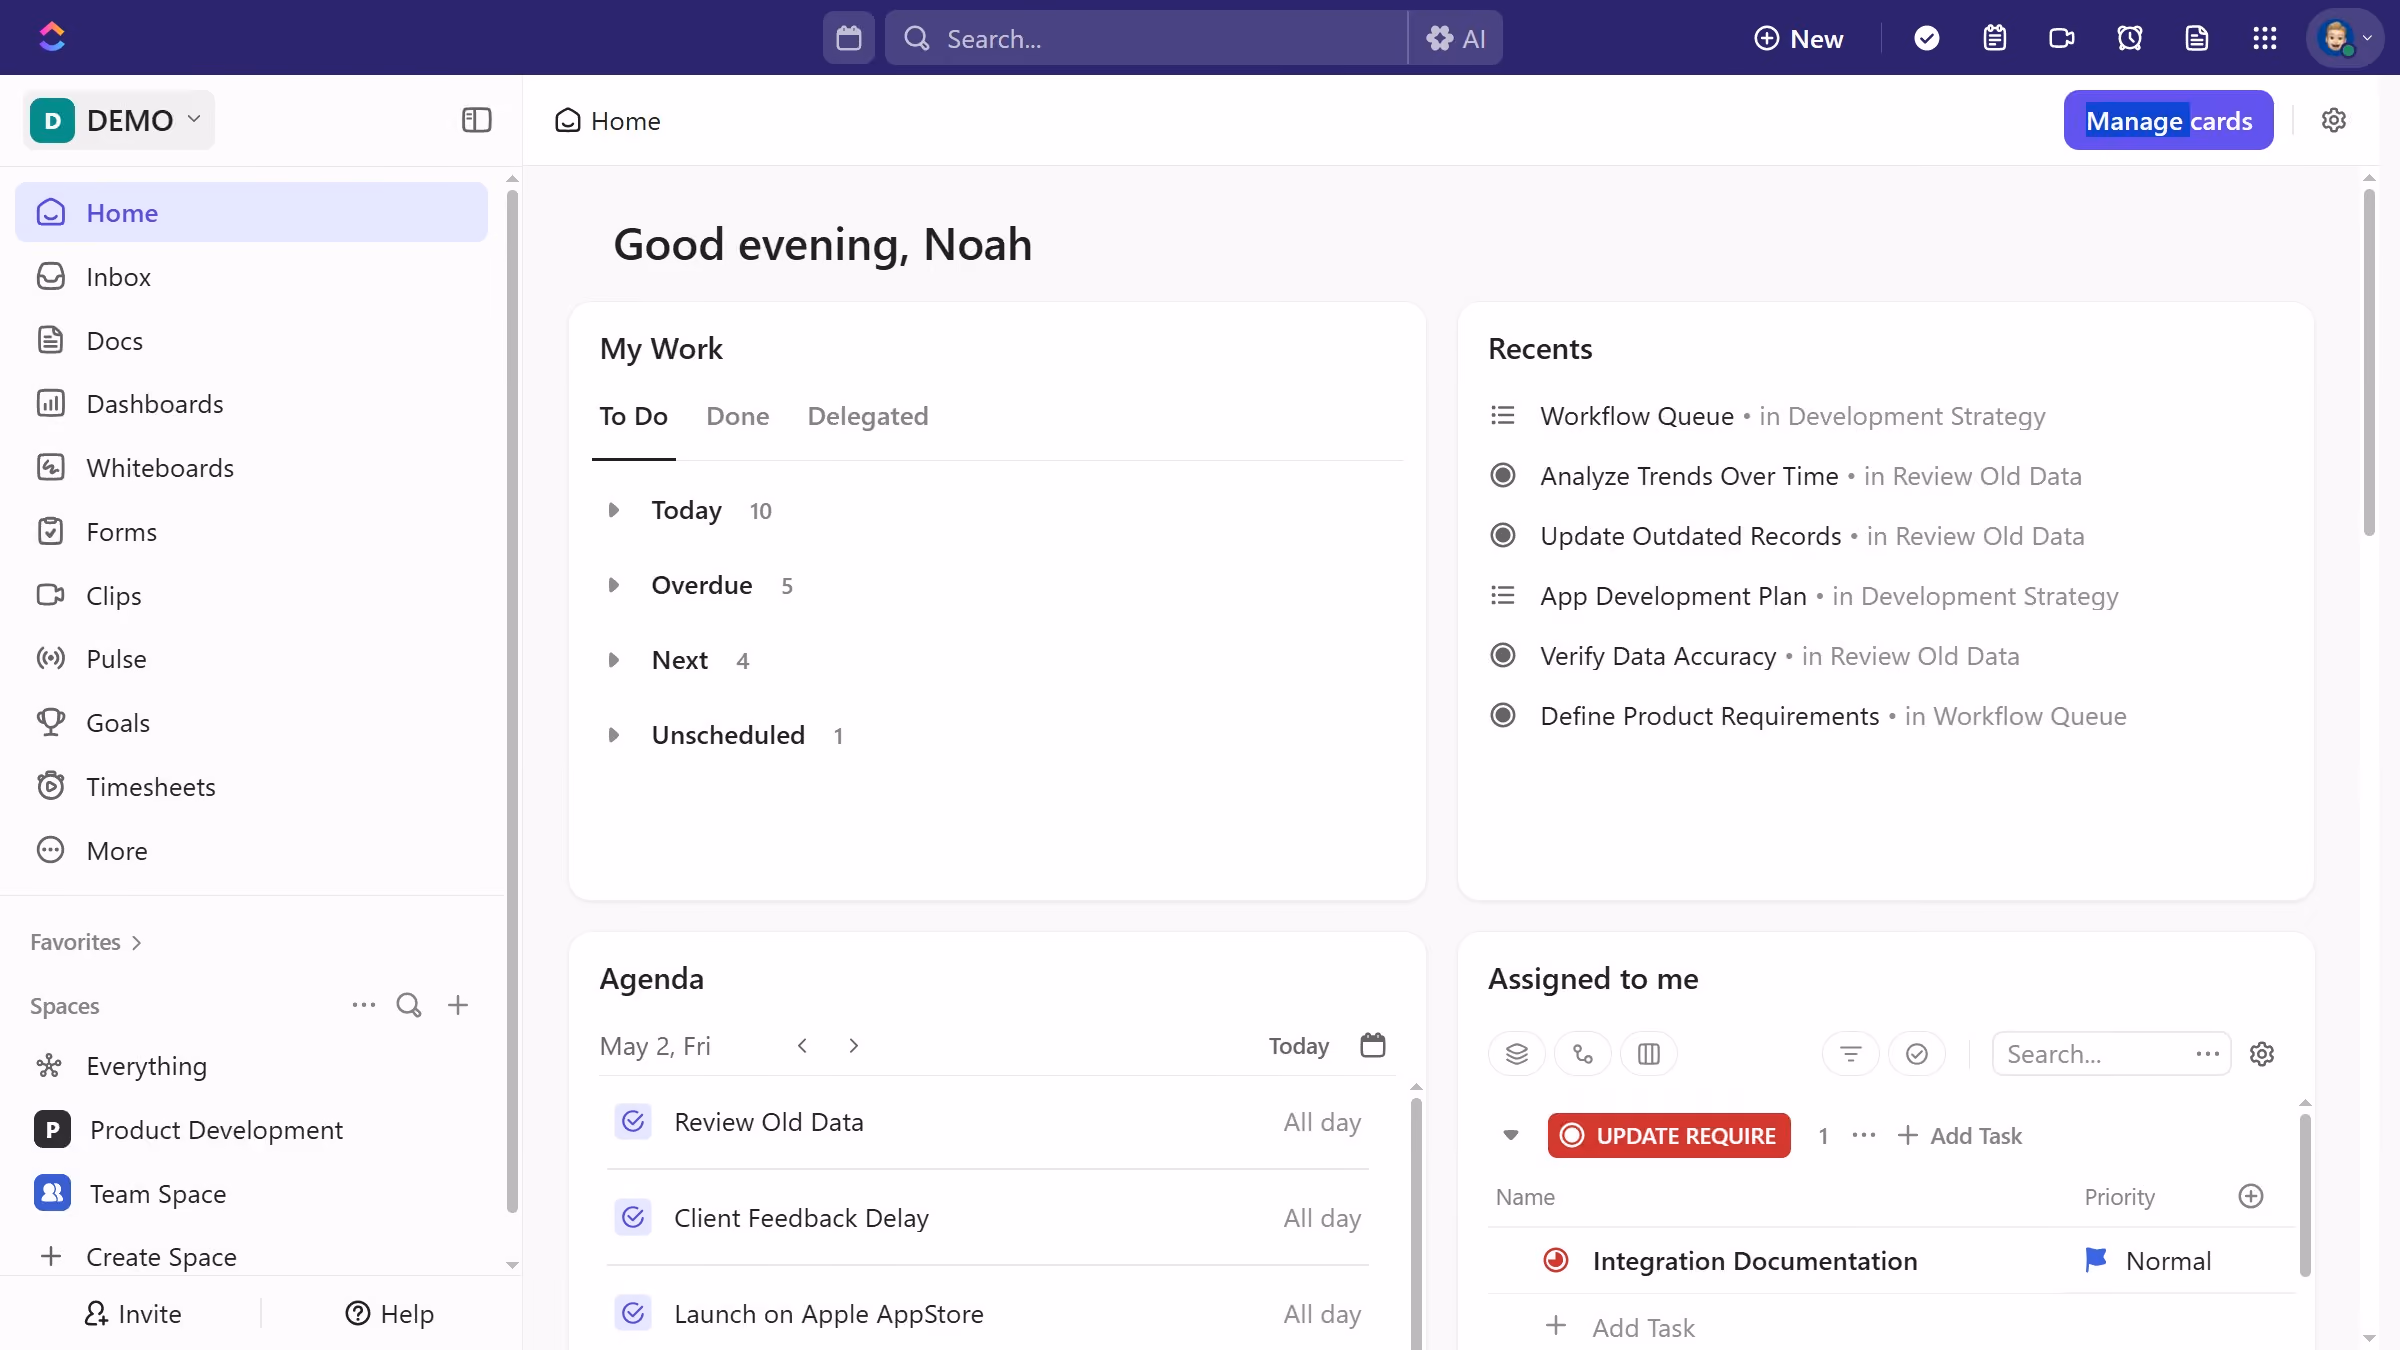The image size is (2400, 1350).
Task: Mark Client Feedback Delay complete
Action: pos(633,1217)
